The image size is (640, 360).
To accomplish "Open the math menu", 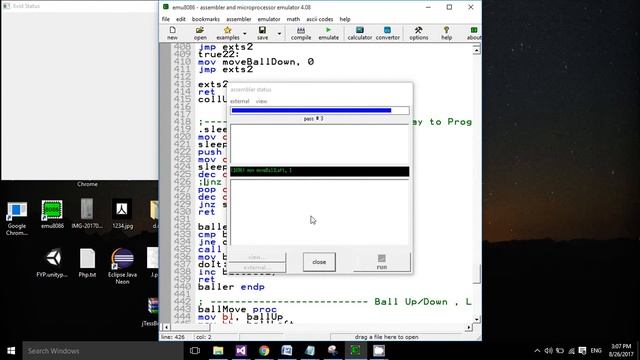I will point(293,19).
